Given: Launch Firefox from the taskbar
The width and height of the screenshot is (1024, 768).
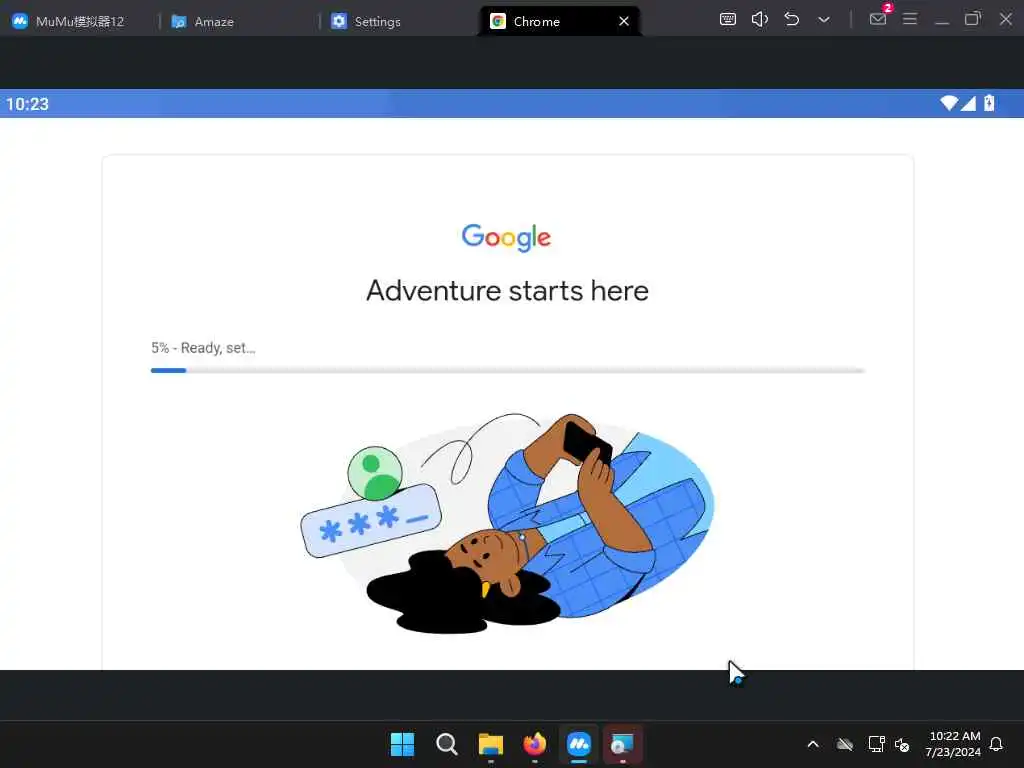Looking at the screenshot, I should tap(535, 744).
